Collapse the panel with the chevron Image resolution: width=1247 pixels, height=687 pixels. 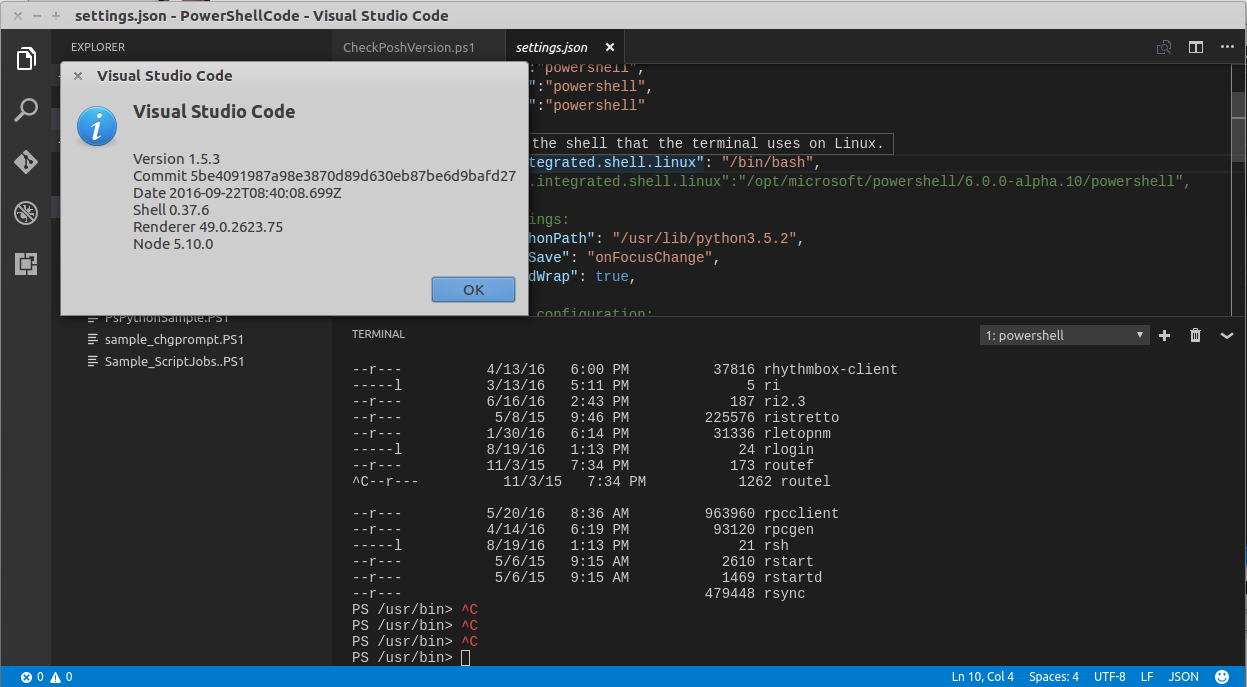pyautogui.click(x=1227, y=335)
